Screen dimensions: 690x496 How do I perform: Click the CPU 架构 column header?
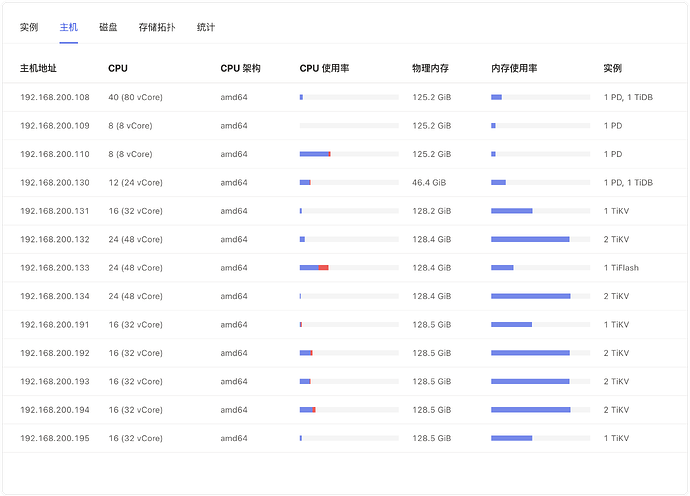[x=240, y=68]
